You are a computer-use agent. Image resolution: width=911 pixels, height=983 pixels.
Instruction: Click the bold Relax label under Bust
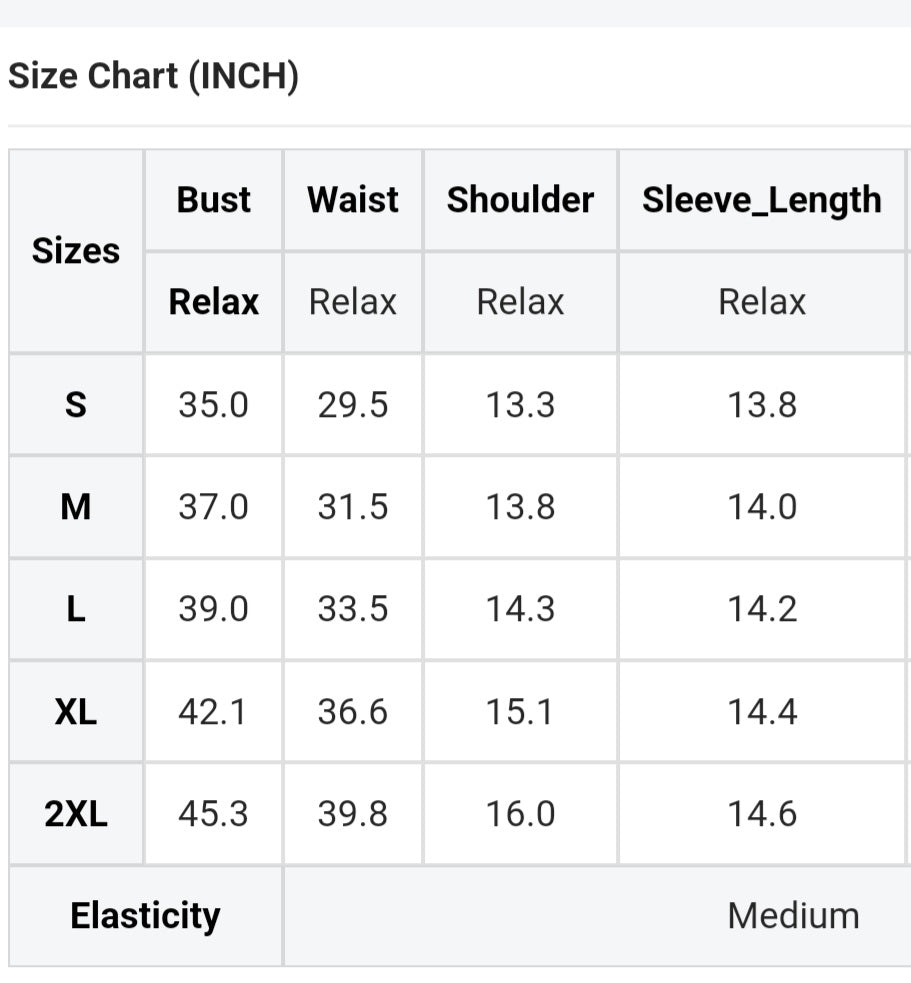click(x=213, y=302)
